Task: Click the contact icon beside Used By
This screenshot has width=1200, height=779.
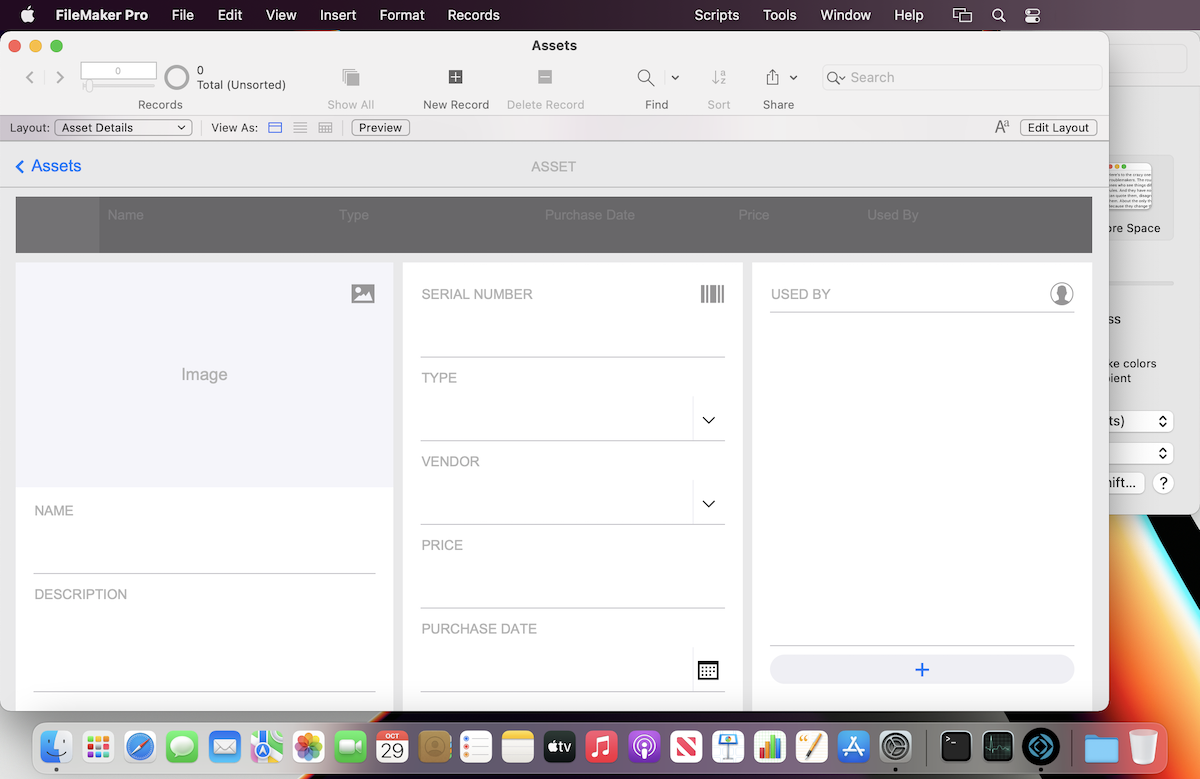Action: point(1061,293)
